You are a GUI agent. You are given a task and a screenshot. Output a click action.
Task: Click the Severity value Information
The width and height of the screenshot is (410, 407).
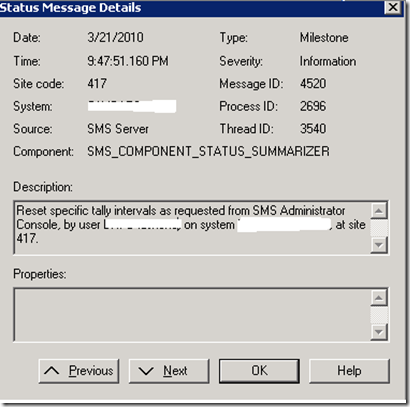(x=328, y=61)
